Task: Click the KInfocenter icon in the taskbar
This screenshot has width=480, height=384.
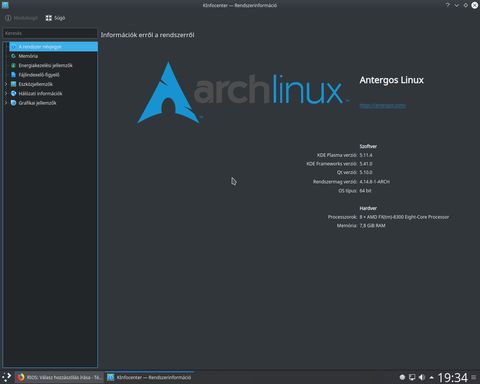Action: click(110, 377)
